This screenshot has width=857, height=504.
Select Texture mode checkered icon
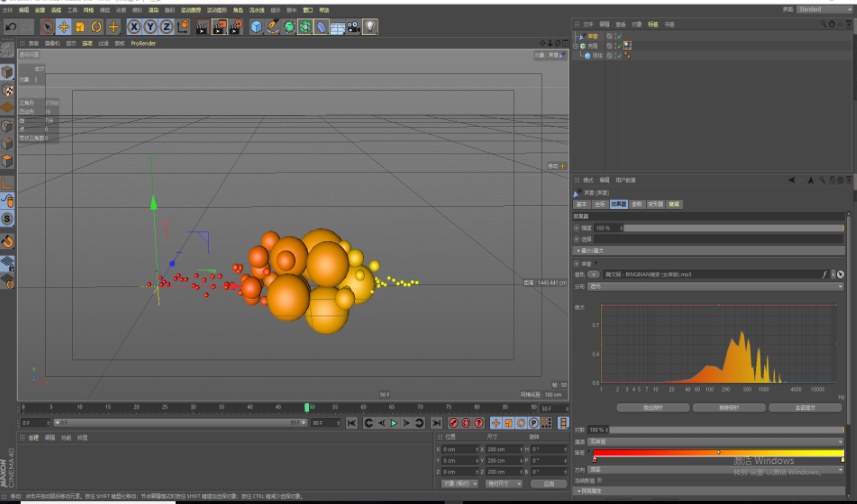(7, 89)
